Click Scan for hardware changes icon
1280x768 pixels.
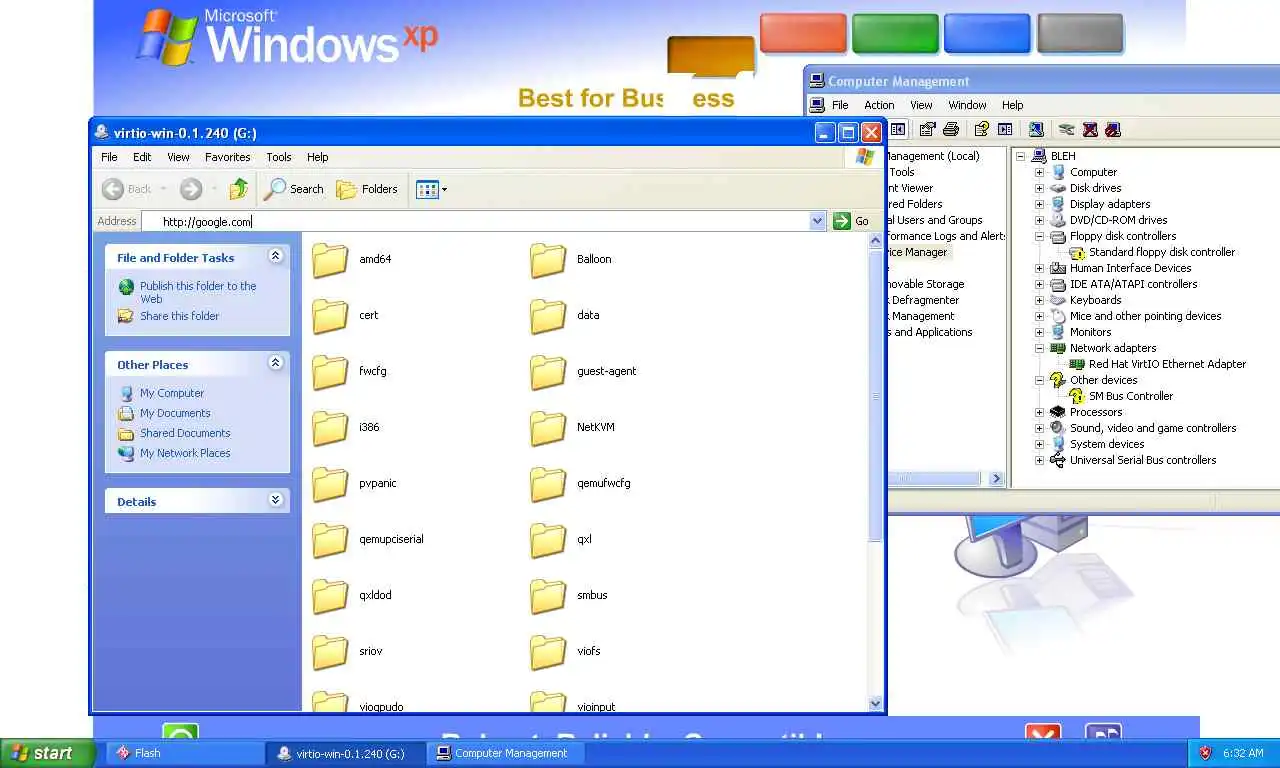[1036, 129]
